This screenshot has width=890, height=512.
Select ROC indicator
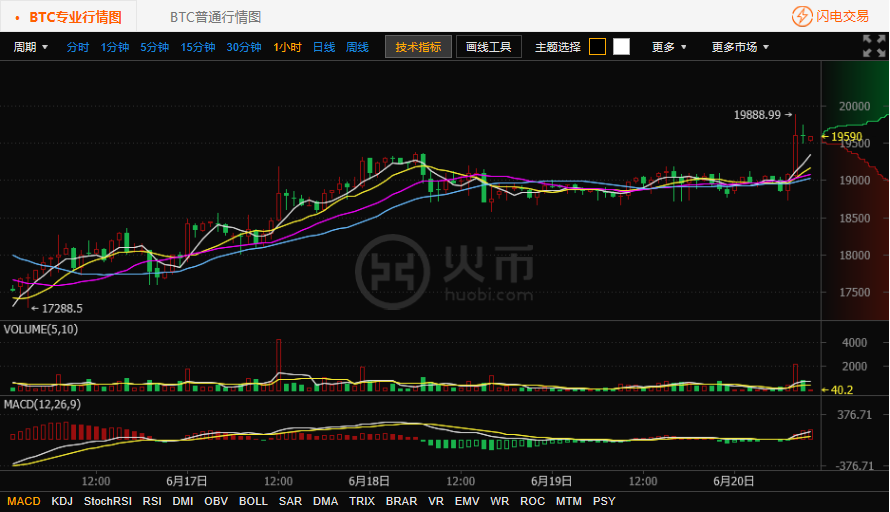[x=532, y=501]
